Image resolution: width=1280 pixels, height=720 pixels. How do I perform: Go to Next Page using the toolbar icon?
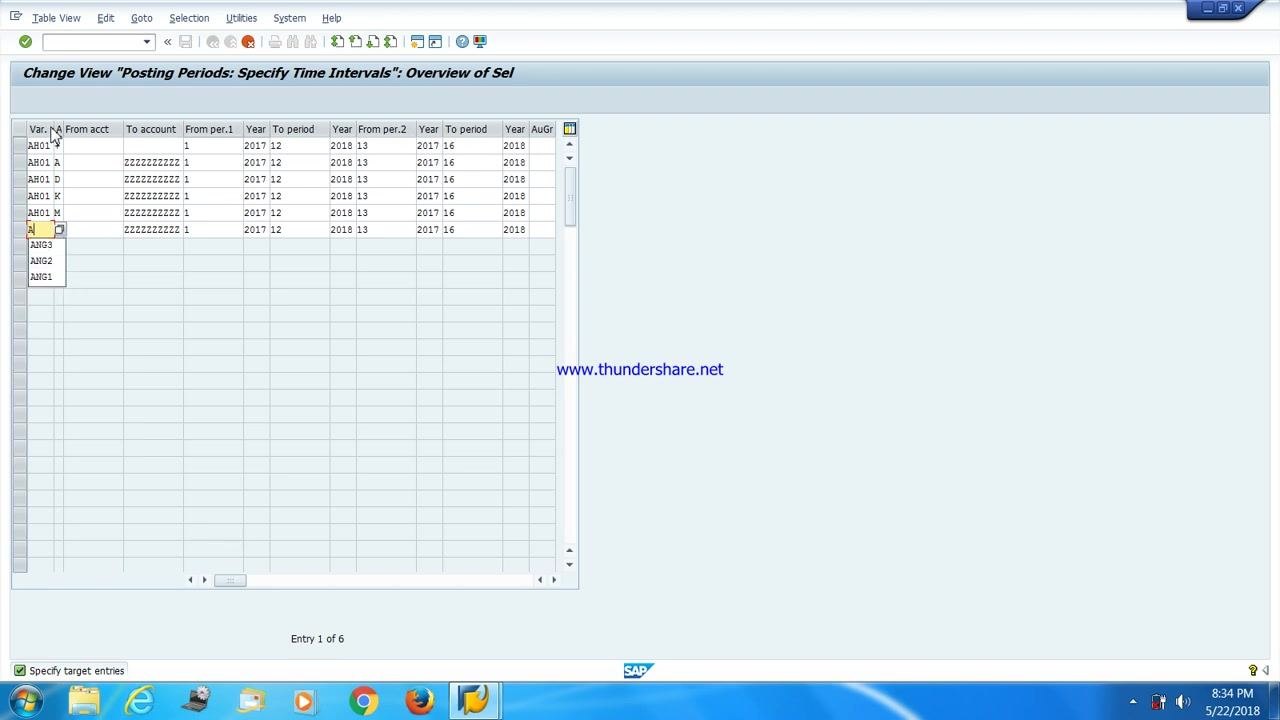pos(373,42)
